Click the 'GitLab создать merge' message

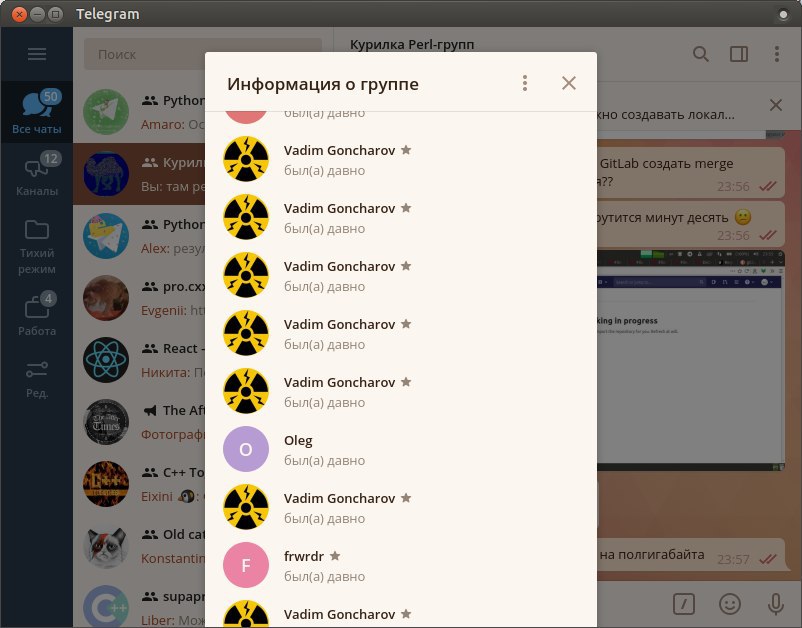click(x=690, y=172)
